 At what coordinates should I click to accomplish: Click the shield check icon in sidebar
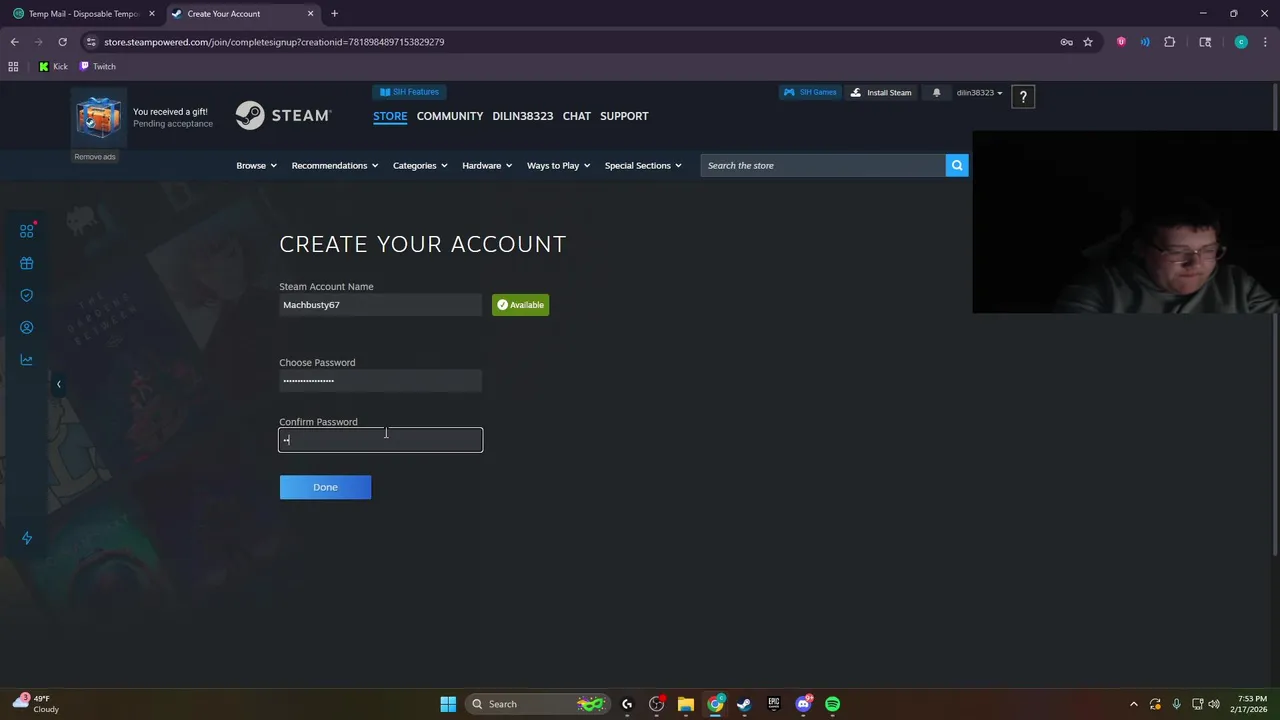click(x=27, y=295)
